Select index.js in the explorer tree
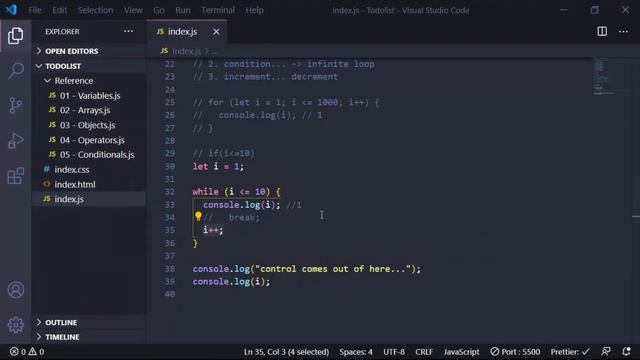 click(x=69, y=199)
